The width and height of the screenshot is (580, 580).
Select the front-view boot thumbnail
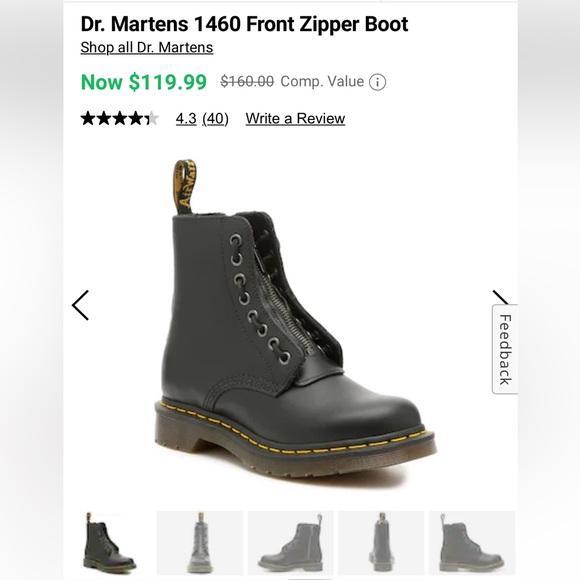coord(200,543)
